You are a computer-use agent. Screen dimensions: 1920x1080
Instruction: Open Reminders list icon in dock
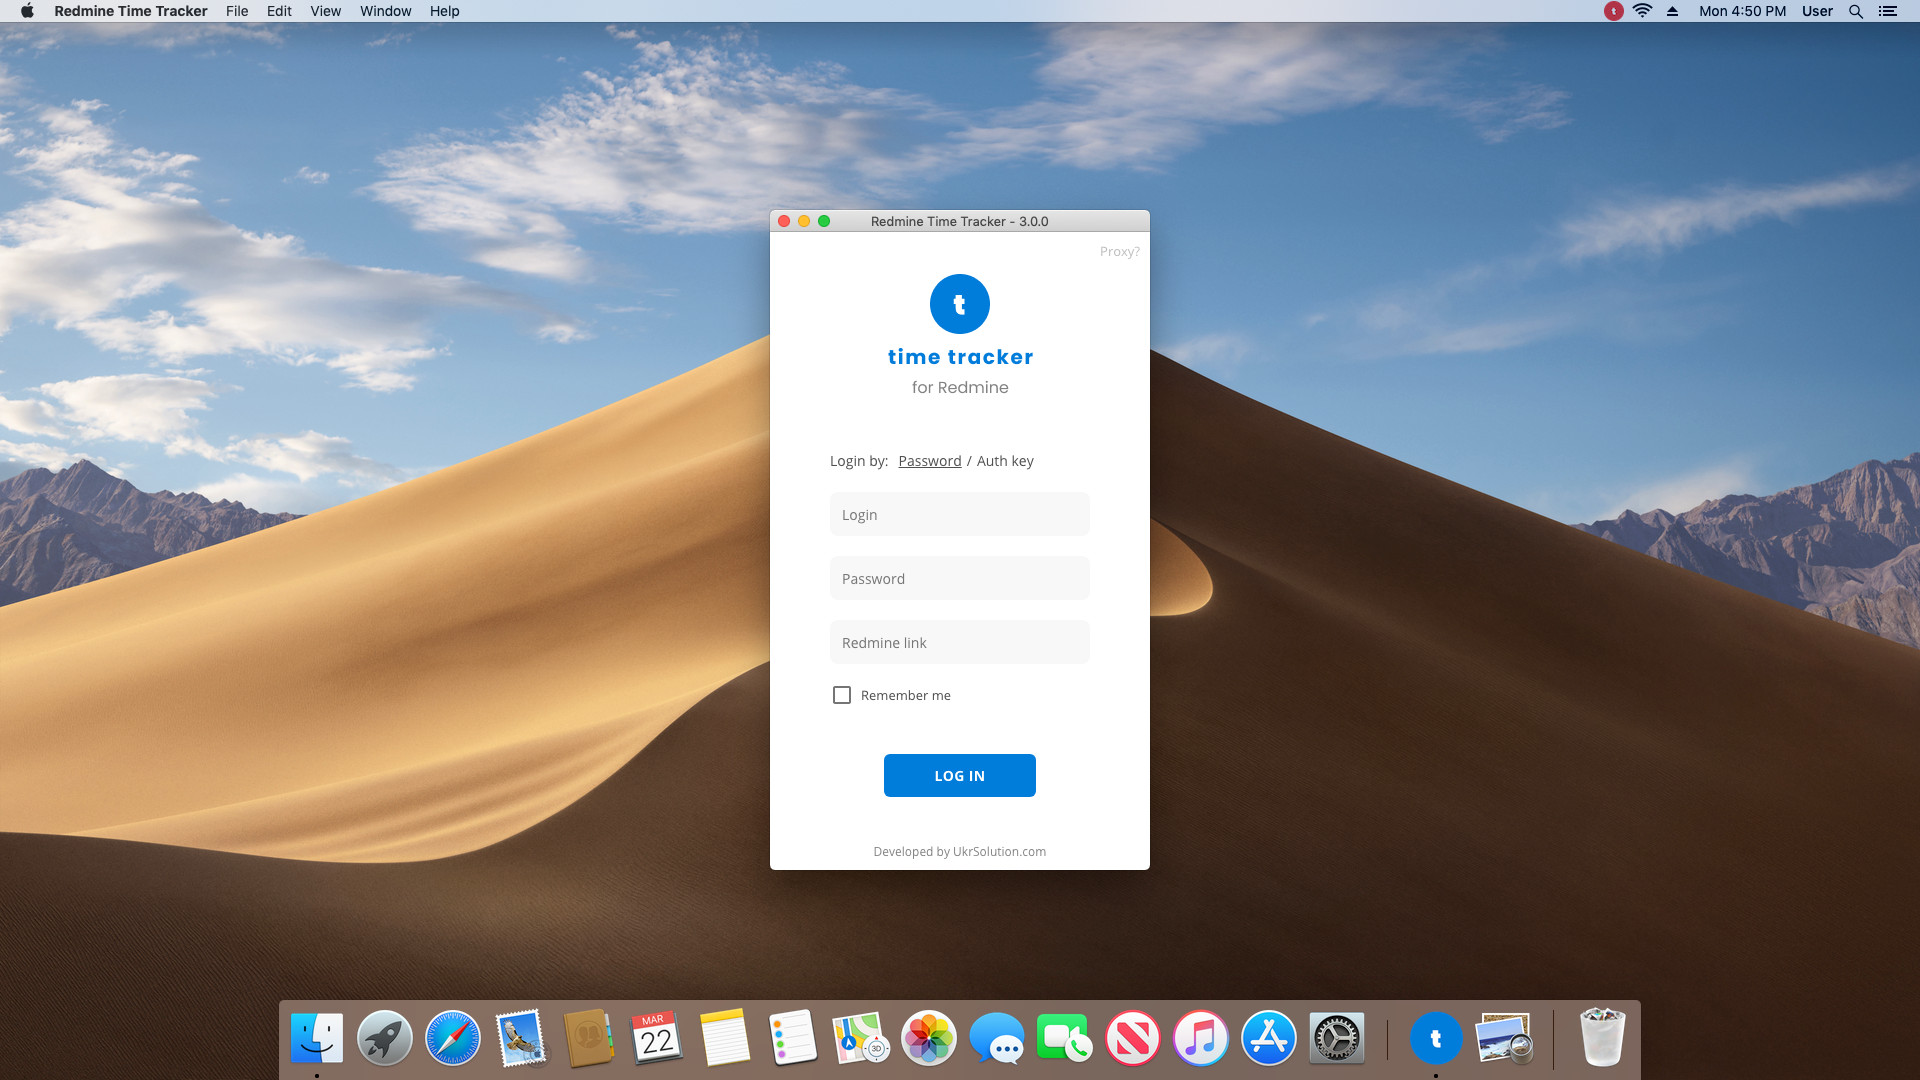(793, 1038)
